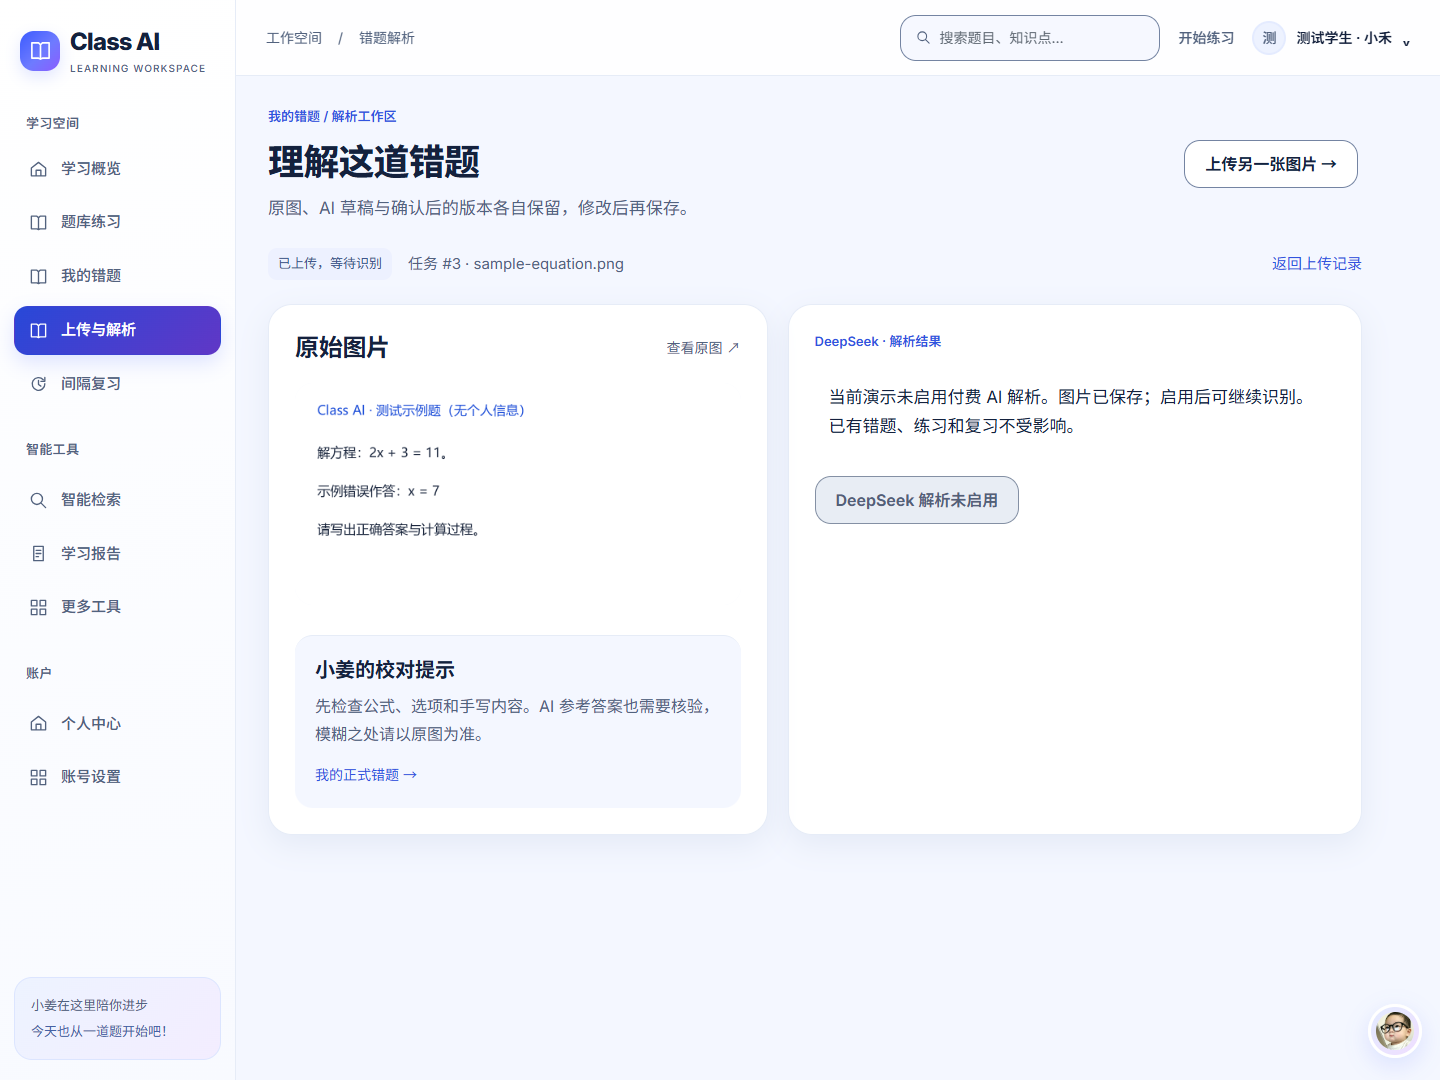Image resolution: width=1440 pixels, height=1080 pixels.
Task: Click the 我的错题 breadcrumb link
Action: tap(294, 117)
